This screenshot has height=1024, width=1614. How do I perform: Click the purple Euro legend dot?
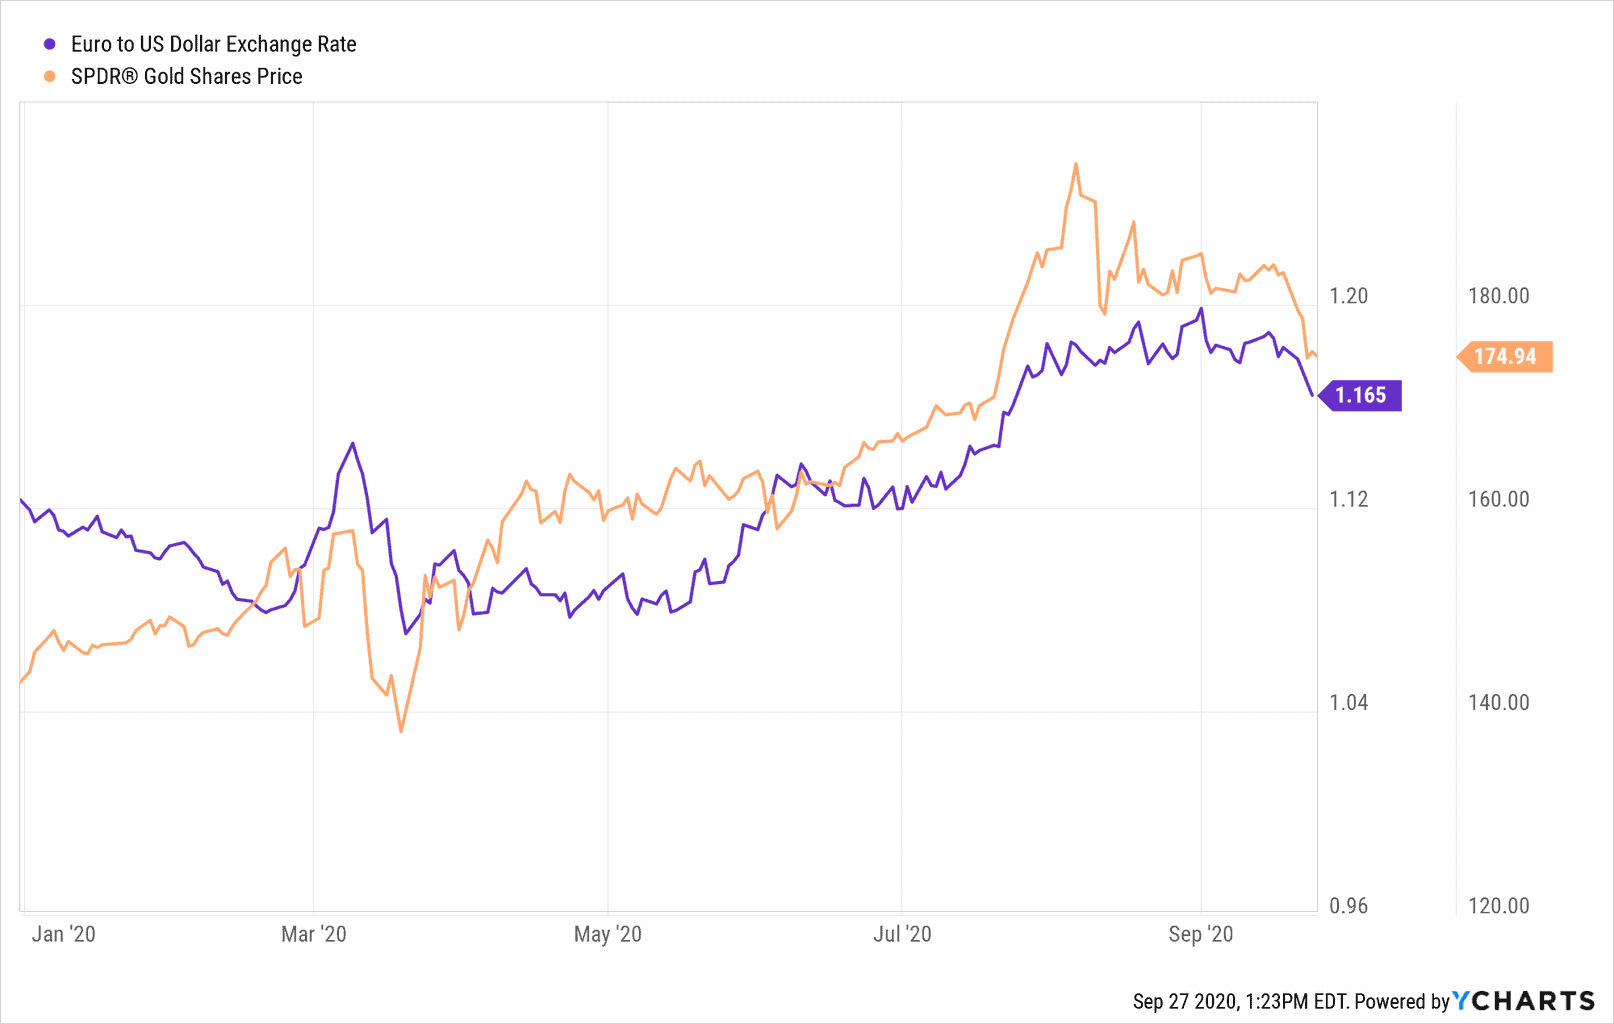click(x=49, y=44)
